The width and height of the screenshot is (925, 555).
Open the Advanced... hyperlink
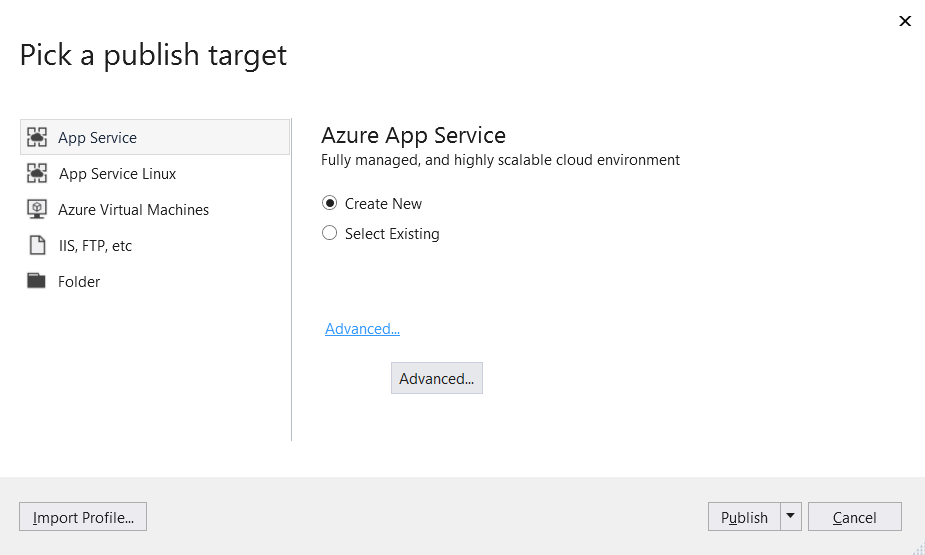362,329
